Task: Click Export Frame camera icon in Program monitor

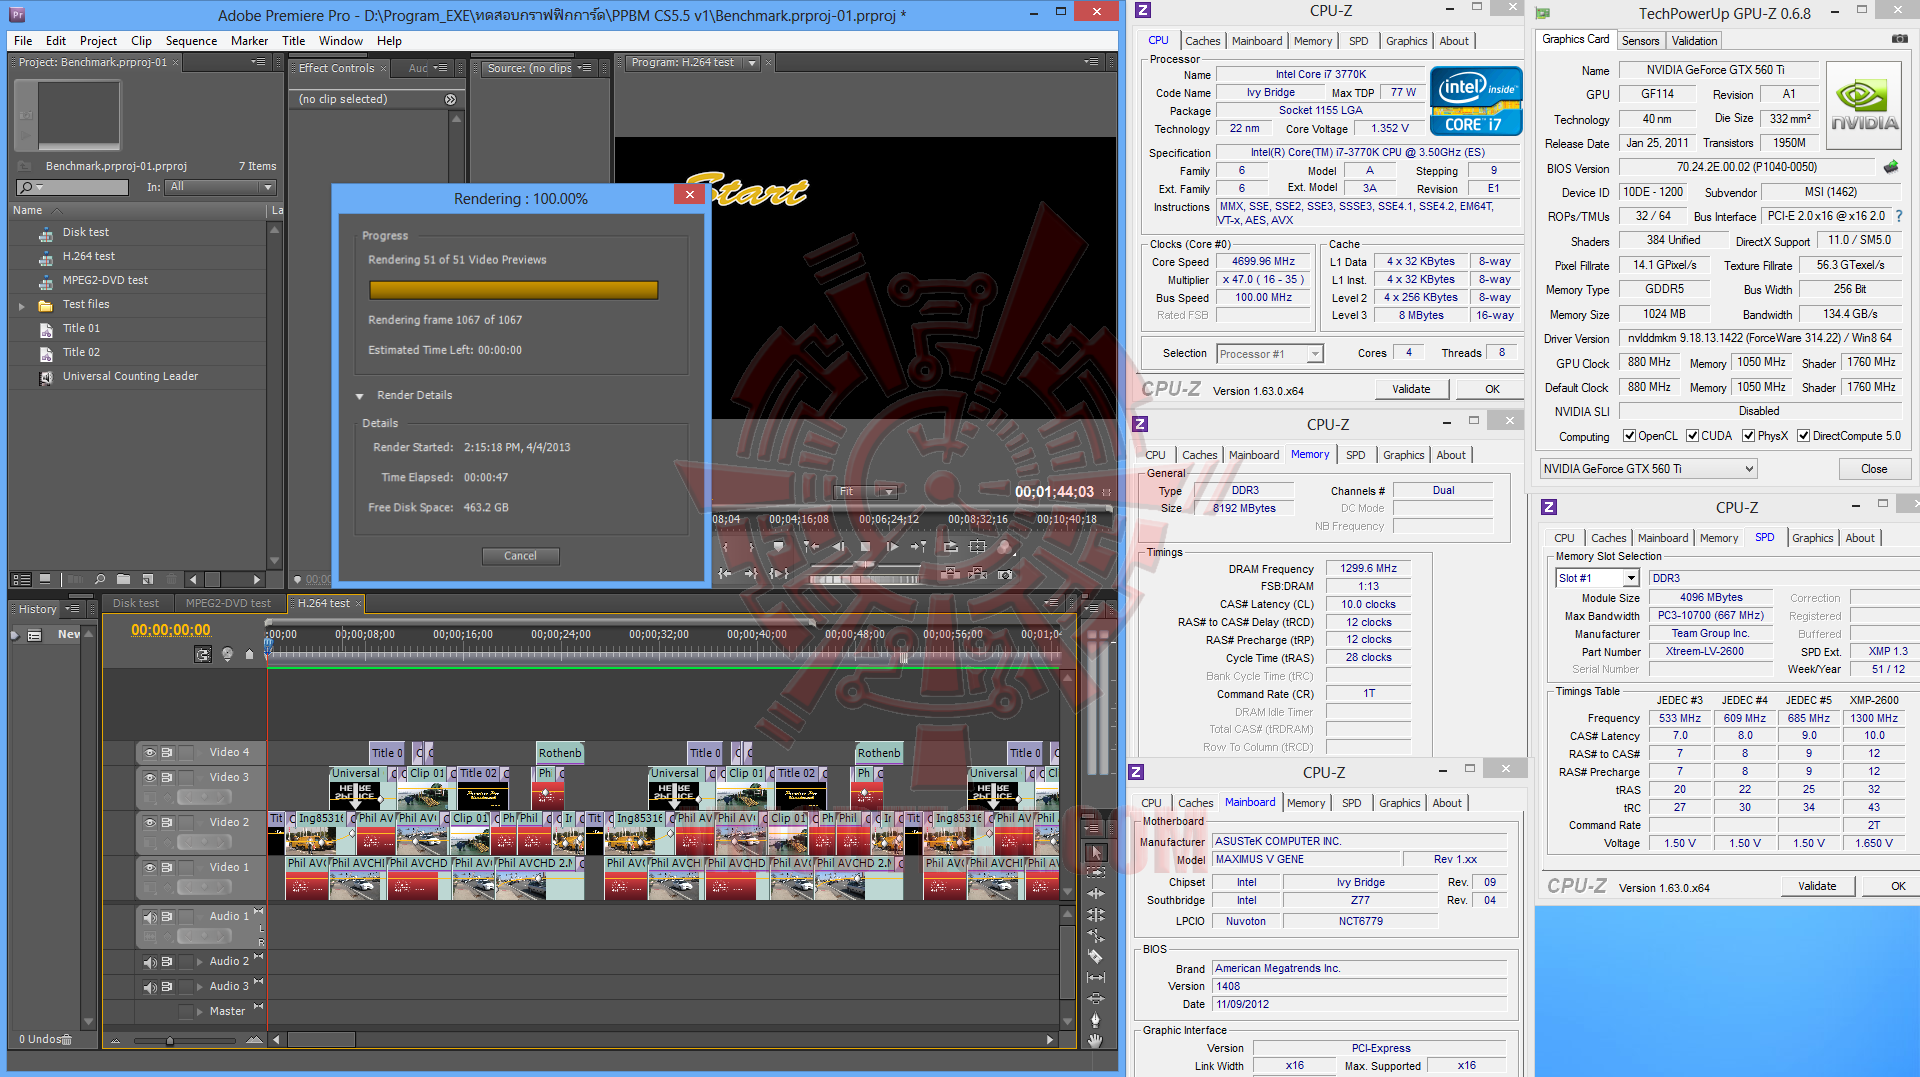Action: tap(1005, 574)
